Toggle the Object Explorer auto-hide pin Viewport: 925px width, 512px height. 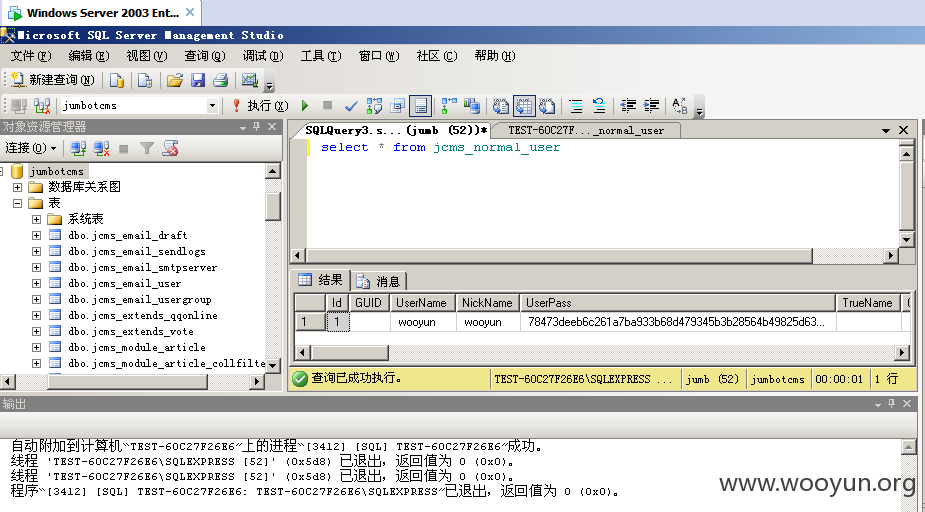click(257, 126)
